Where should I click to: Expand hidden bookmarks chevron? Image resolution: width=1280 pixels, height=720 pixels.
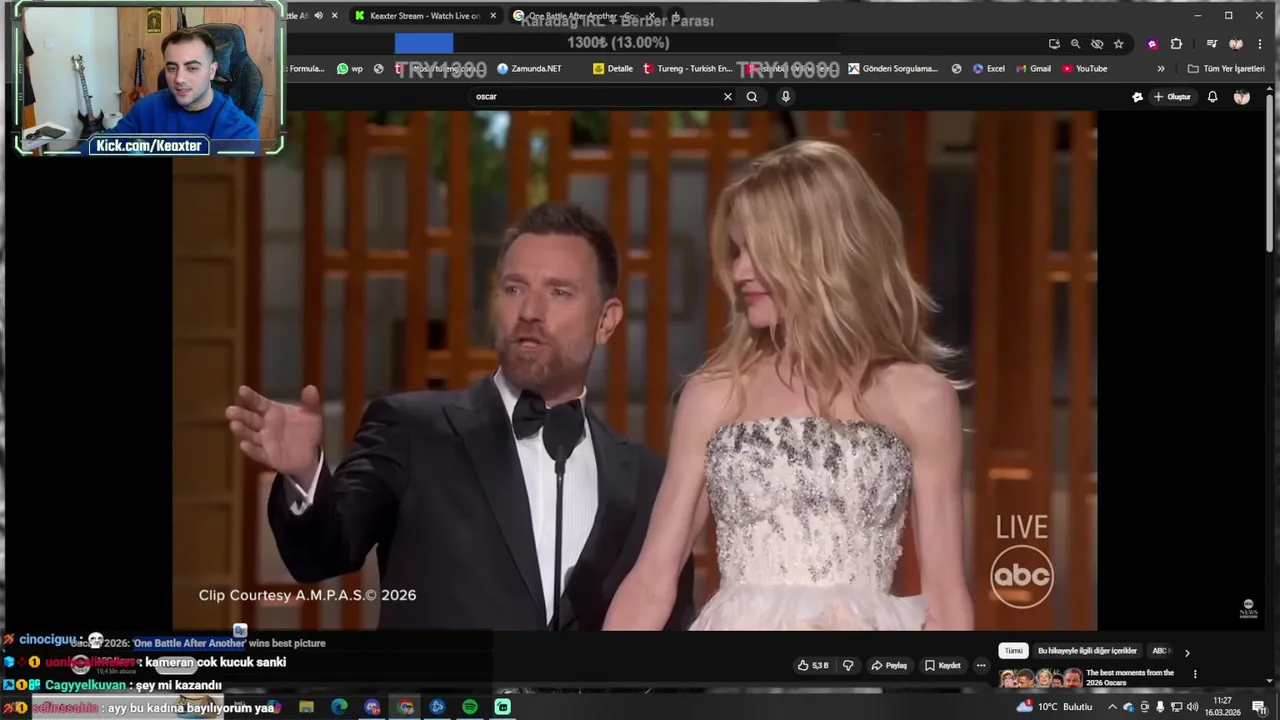(1161, 69)
